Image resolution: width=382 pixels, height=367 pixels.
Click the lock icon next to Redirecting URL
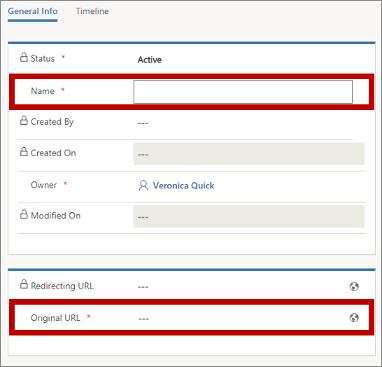coord(23,284)
